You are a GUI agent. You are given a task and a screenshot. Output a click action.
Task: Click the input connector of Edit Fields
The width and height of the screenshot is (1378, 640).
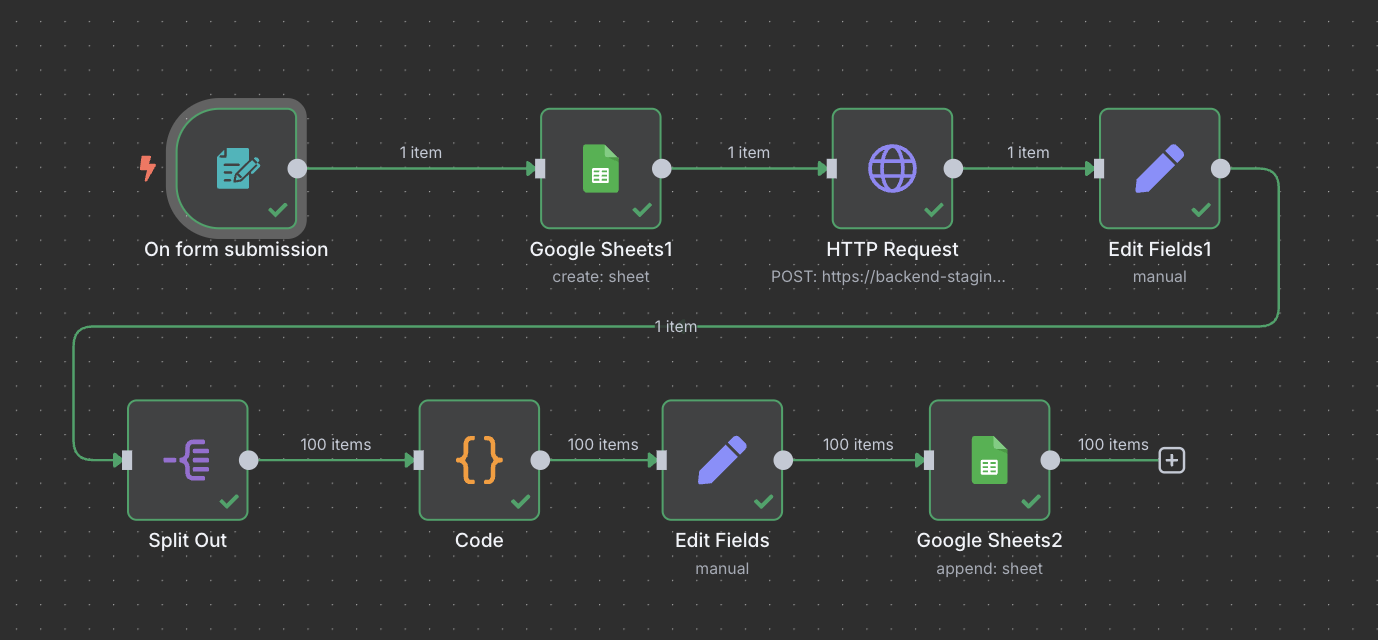[x=662, y=460]
